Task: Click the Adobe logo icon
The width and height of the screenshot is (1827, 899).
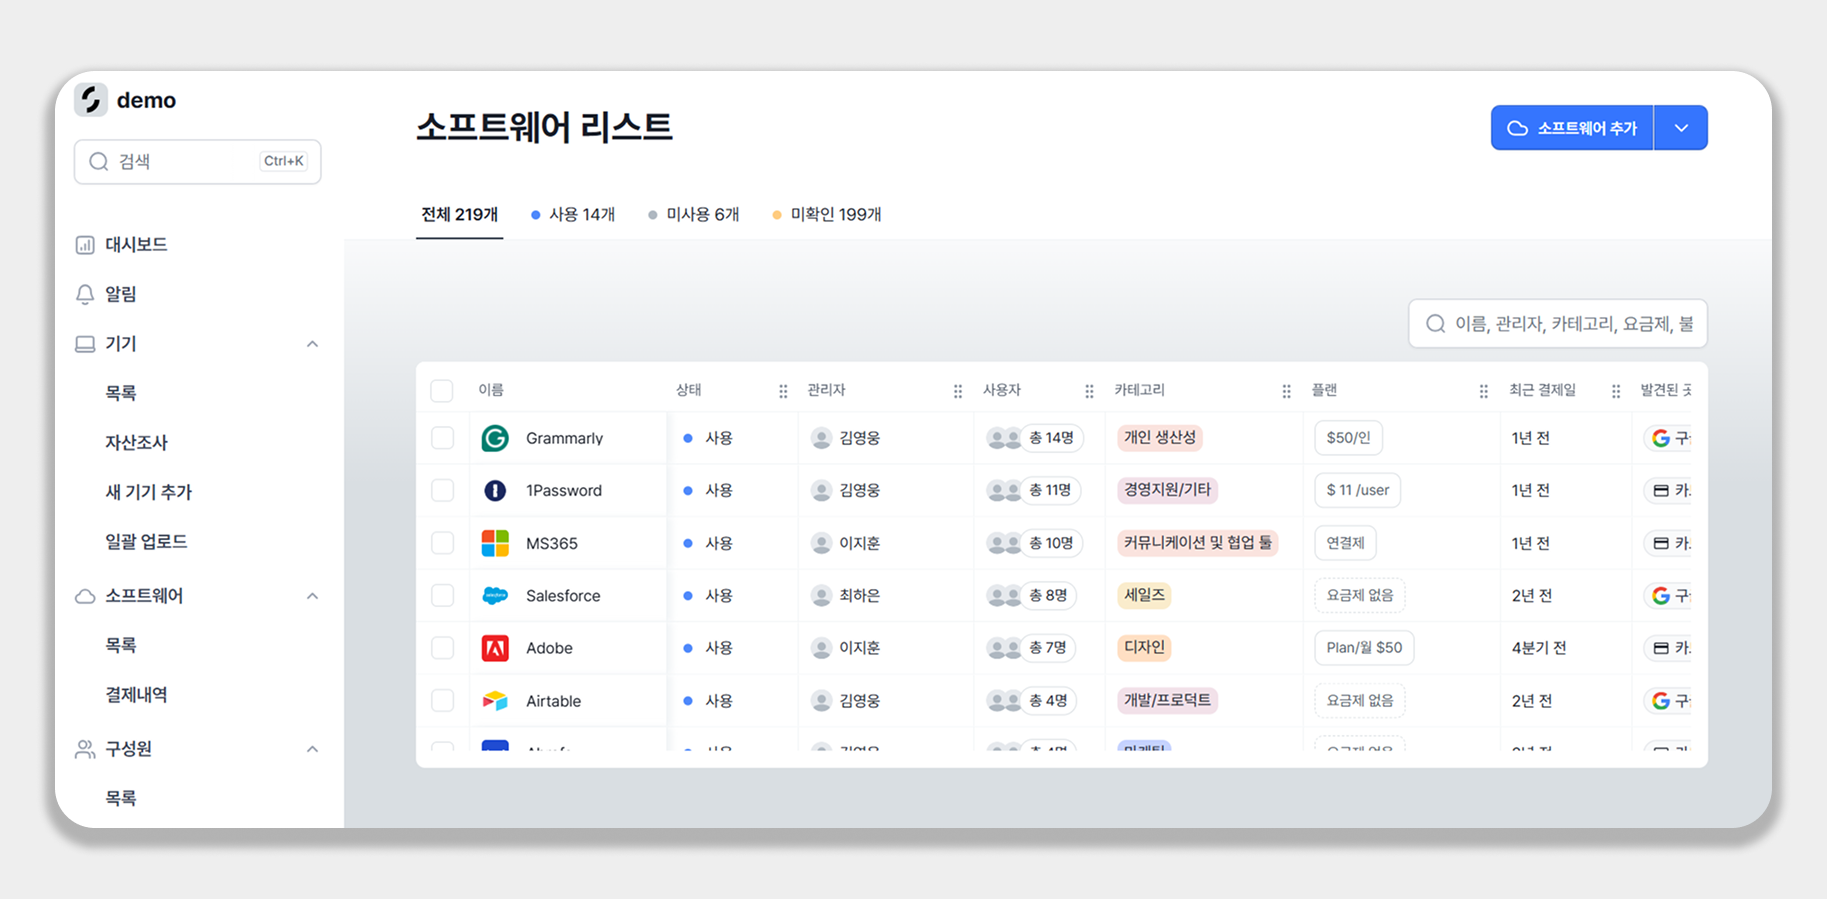Action: pos(495,648)
